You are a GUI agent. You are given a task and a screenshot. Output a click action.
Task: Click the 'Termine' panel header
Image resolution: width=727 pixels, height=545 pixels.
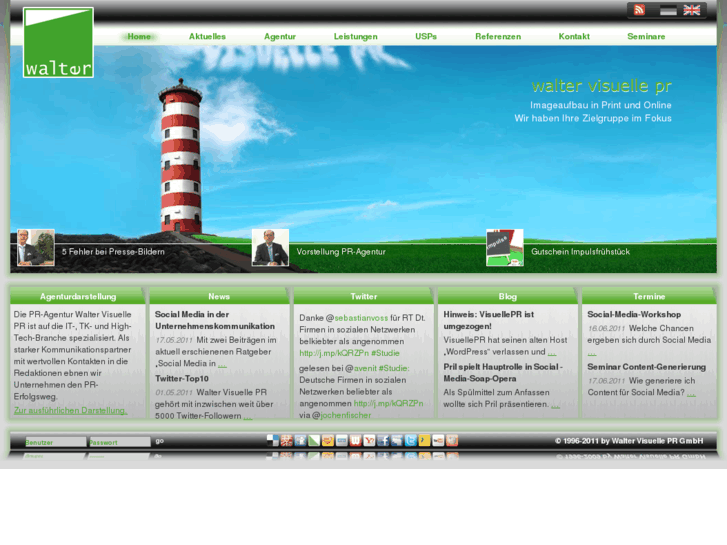pyautogui.click(x=649, y=296)
